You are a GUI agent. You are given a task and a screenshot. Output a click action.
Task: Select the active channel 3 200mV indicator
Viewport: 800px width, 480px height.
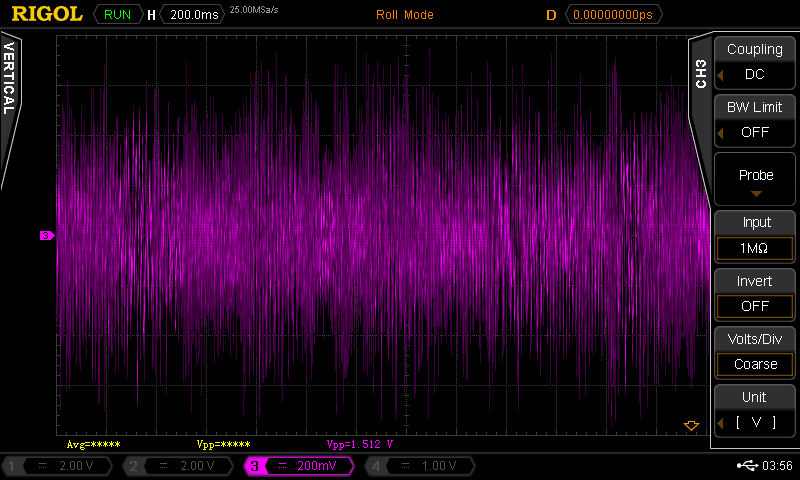(301, 466)
